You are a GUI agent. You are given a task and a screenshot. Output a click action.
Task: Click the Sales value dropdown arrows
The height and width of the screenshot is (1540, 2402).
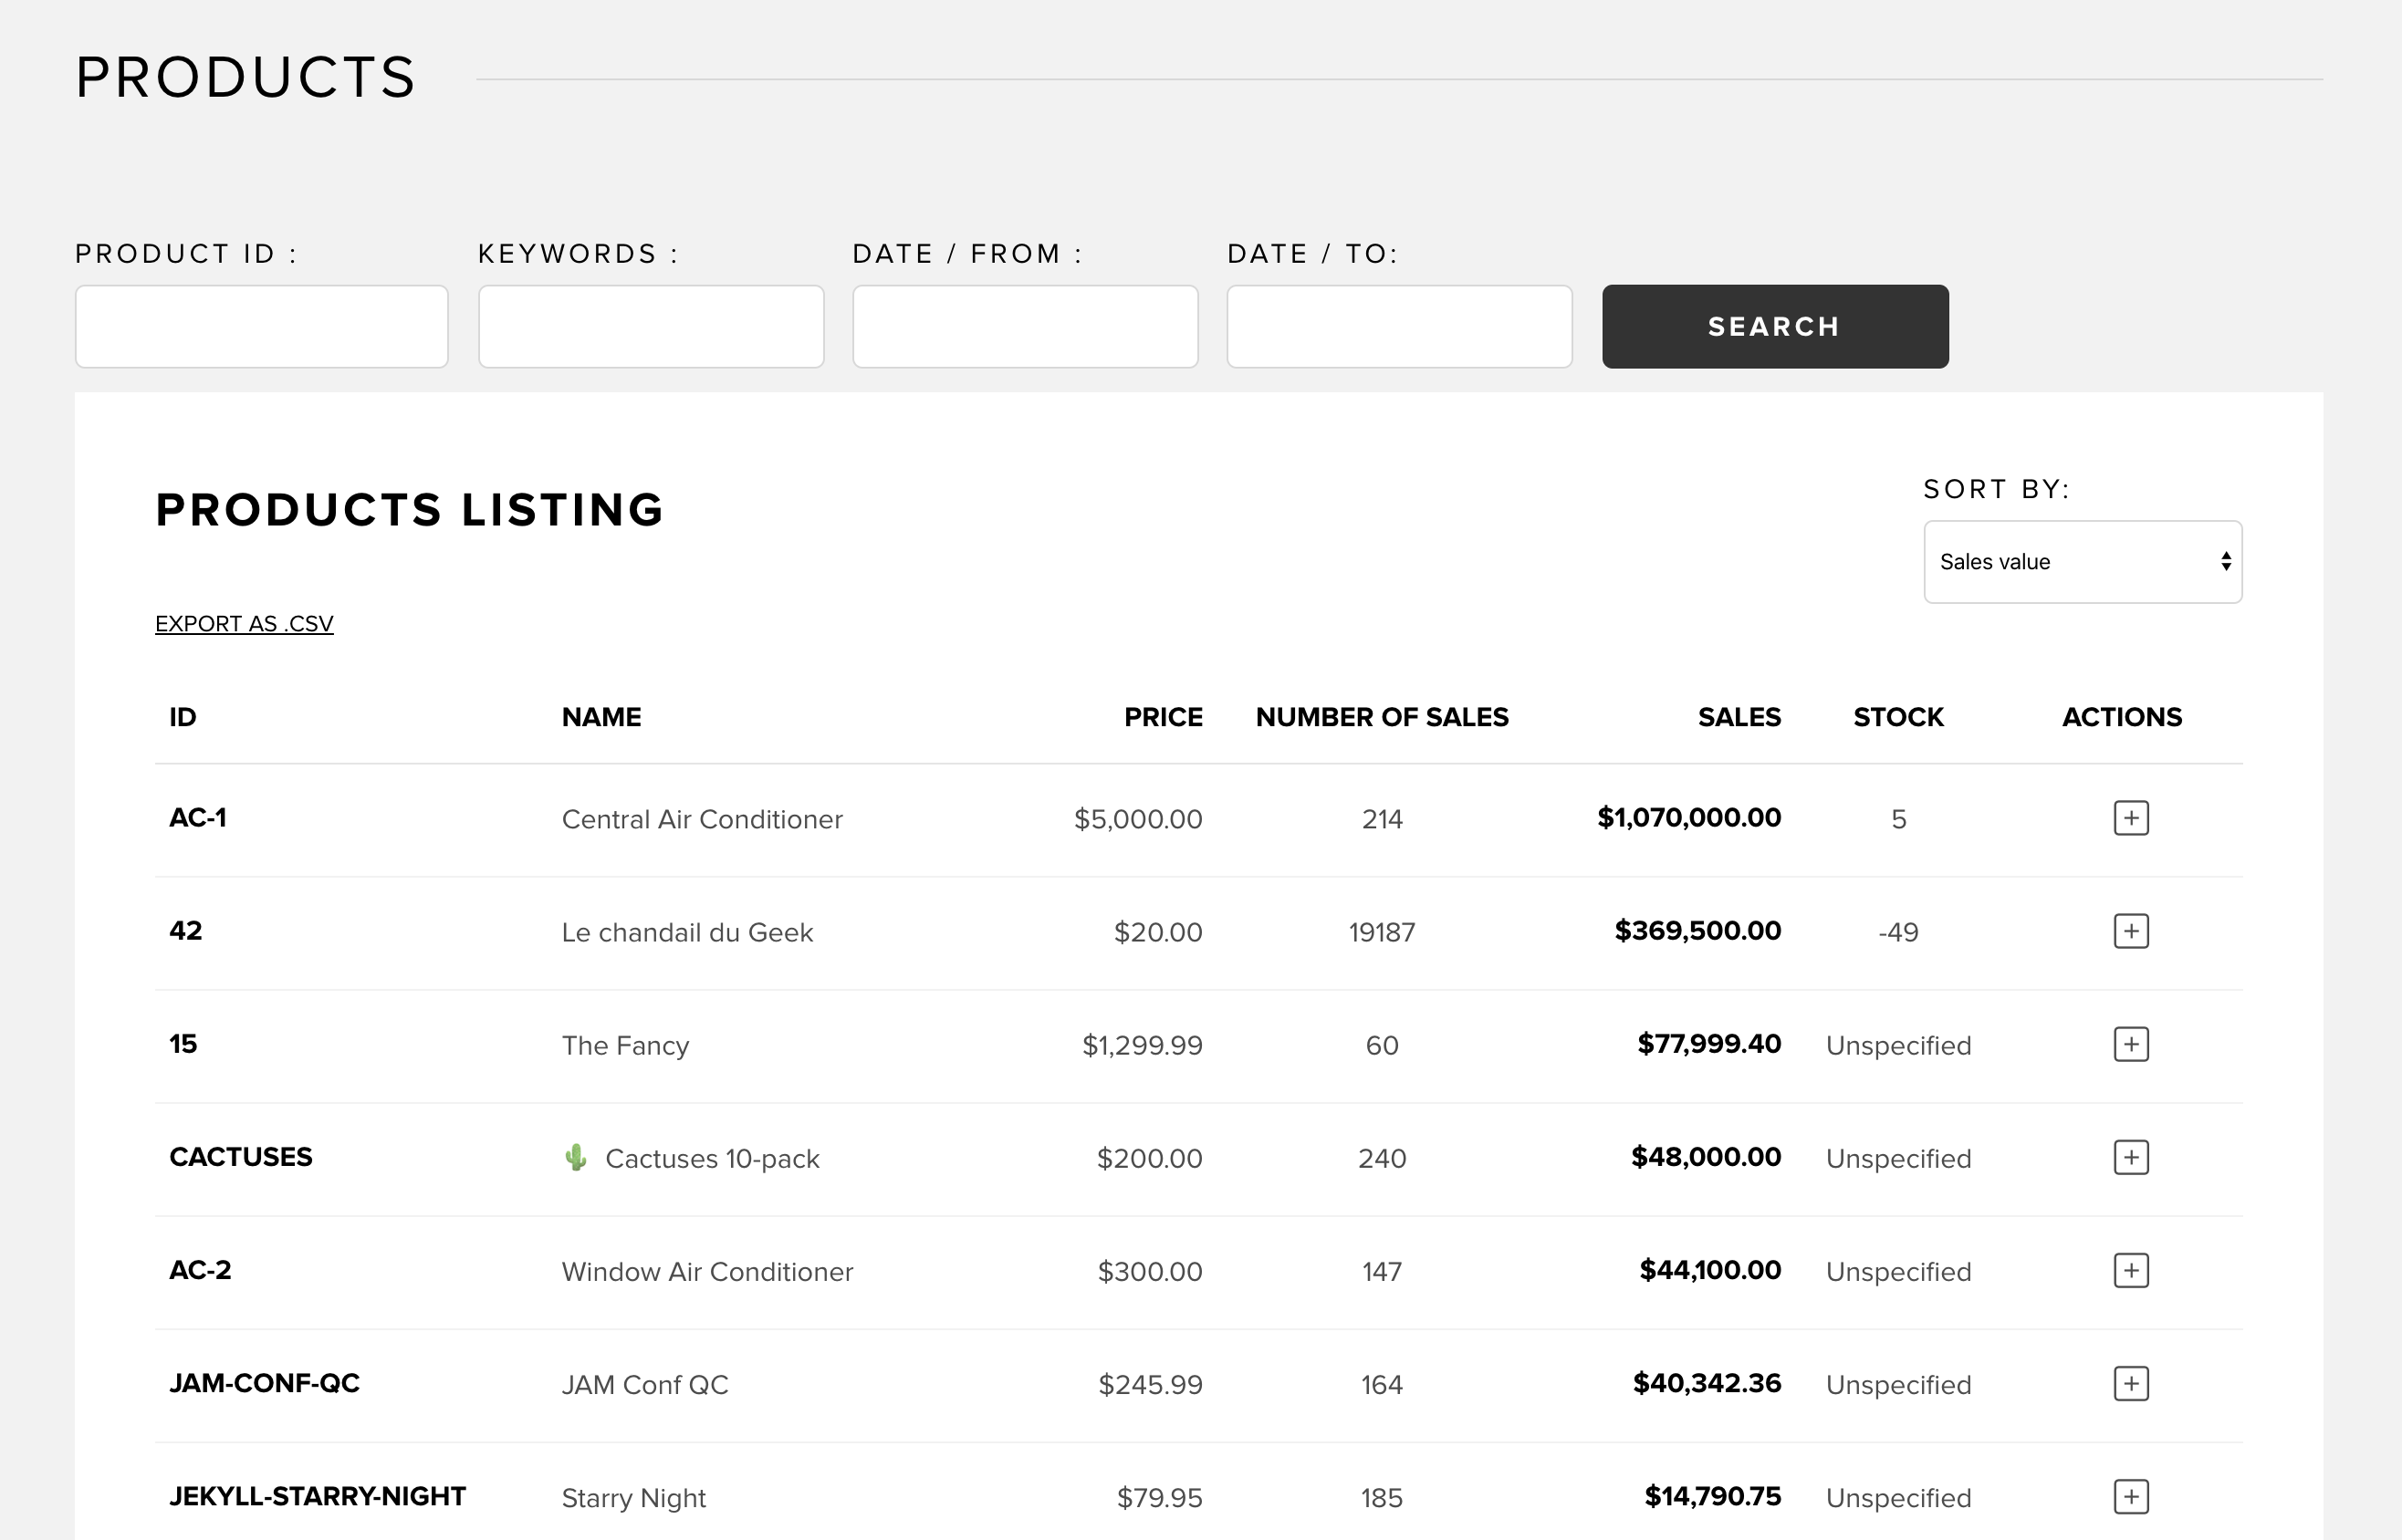click(x=2225, y=562)
